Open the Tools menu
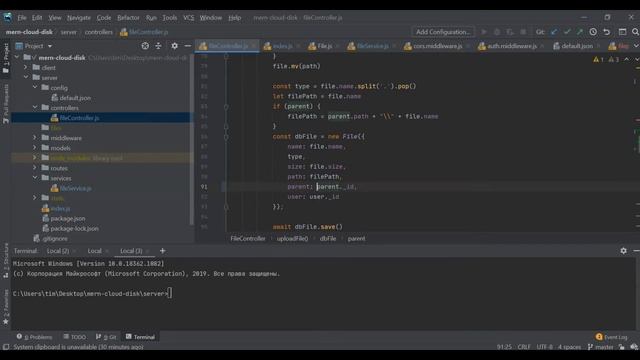The width and height of the screenshot is (640, 360). coord(170,18)
